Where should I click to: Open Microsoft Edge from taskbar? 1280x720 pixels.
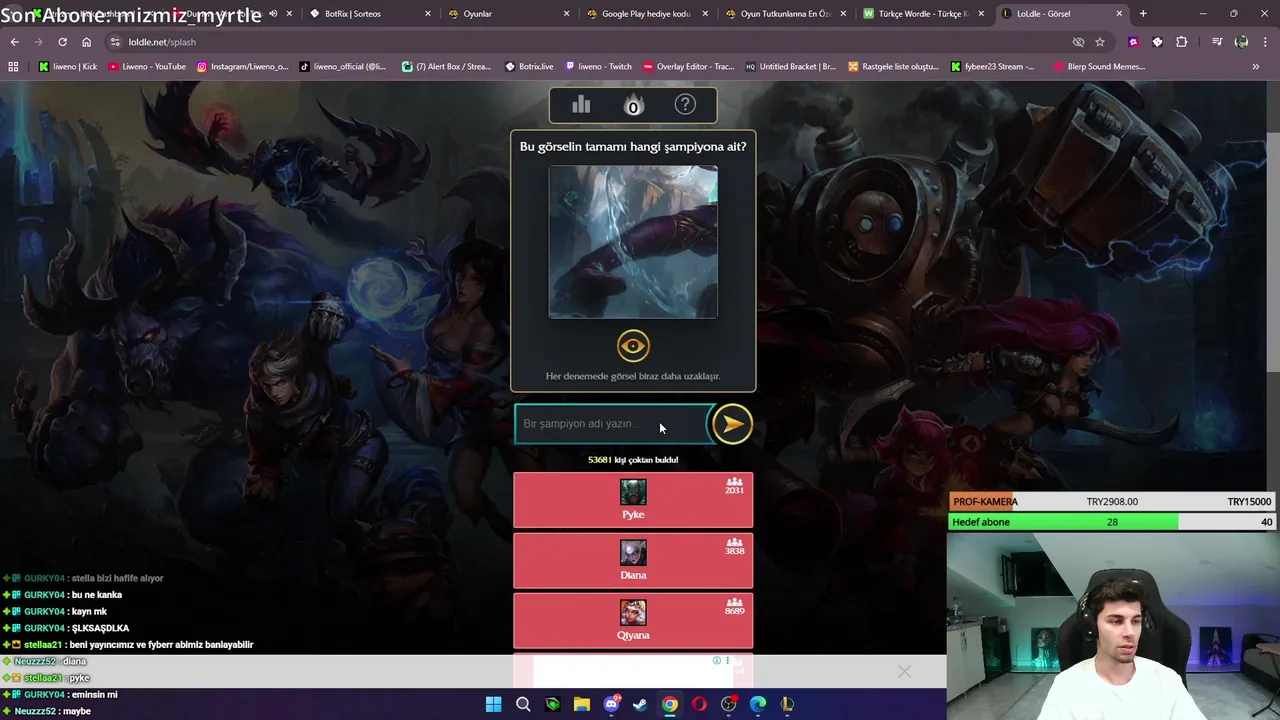[x=758, y=704]
